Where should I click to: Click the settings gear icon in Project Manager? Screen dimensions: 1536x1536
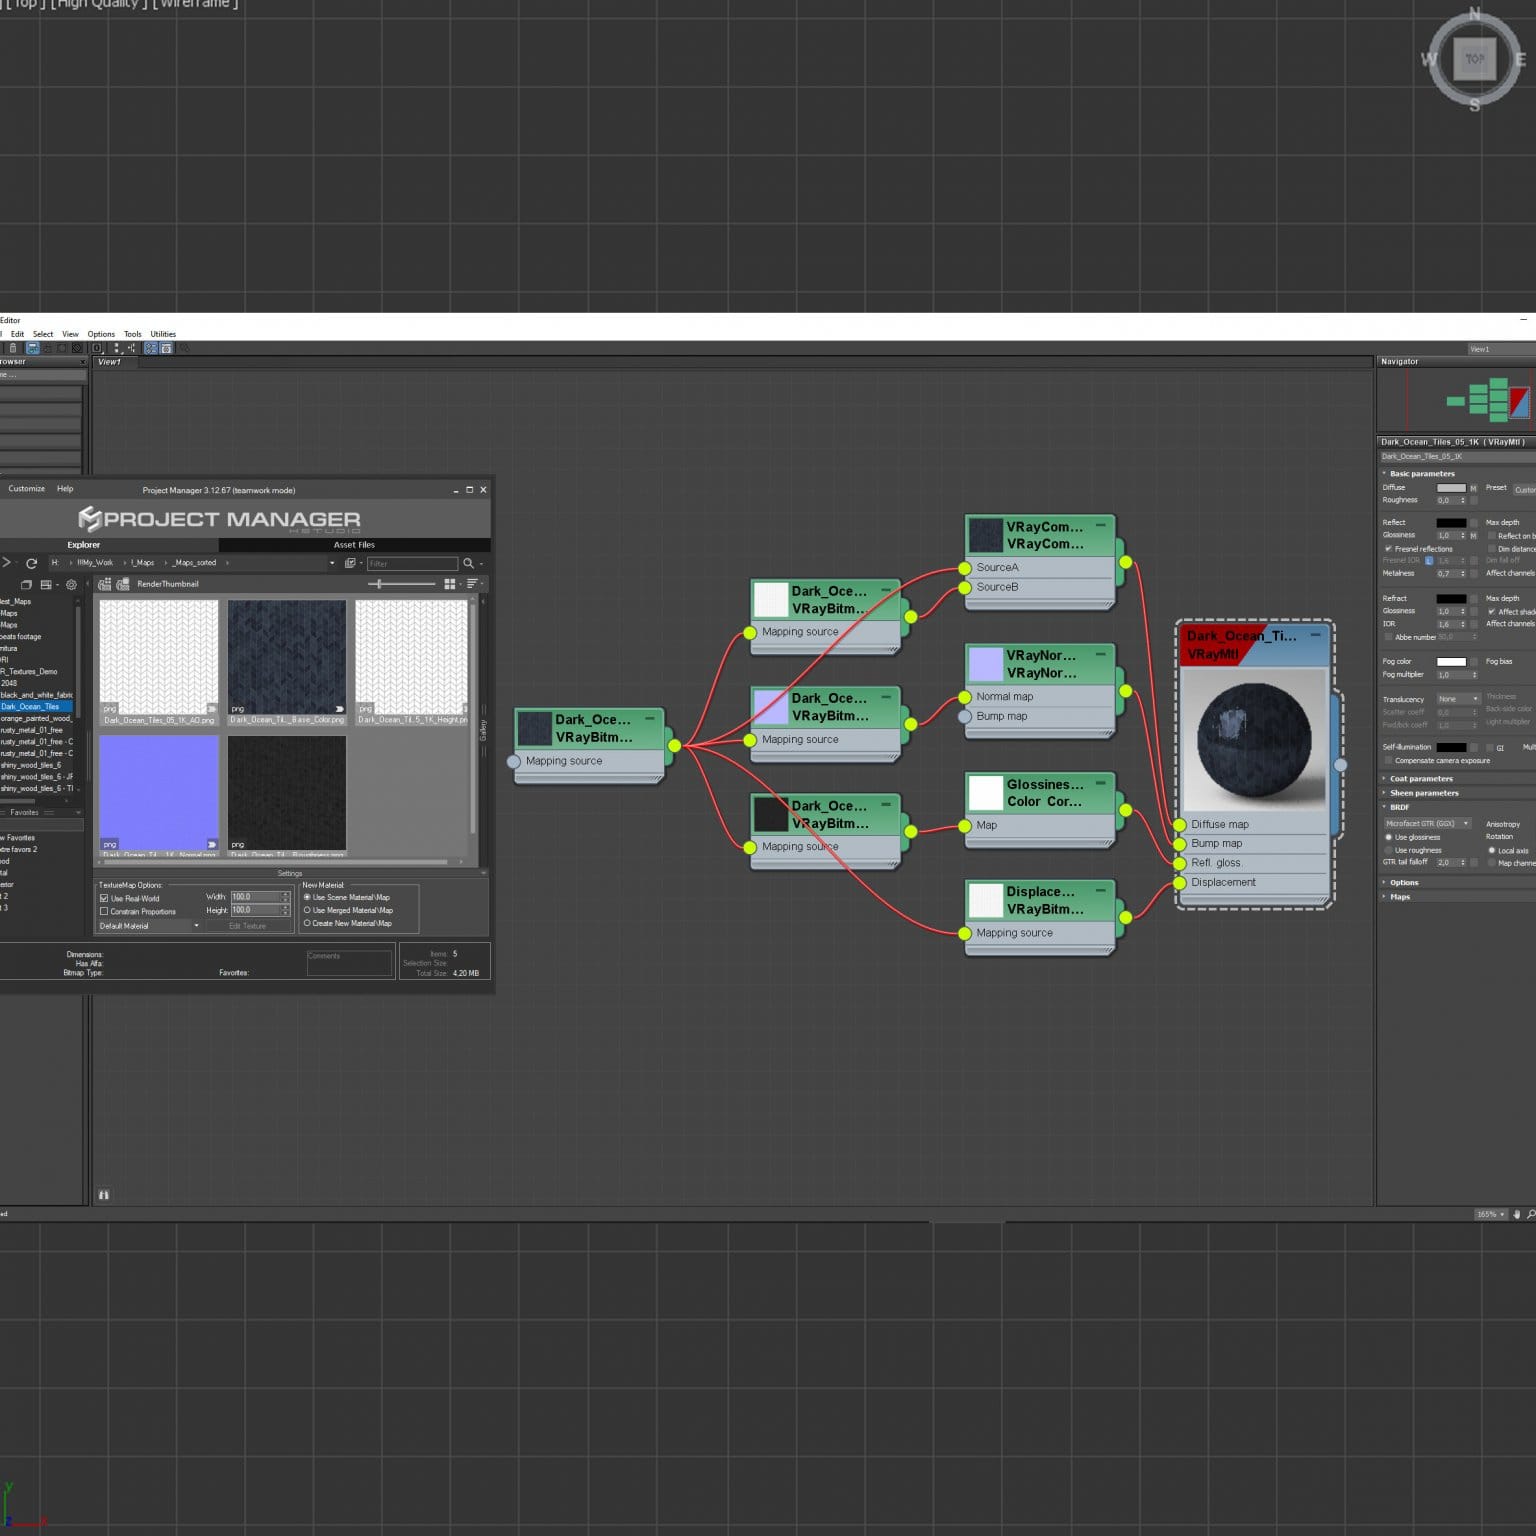pos(69,585)
